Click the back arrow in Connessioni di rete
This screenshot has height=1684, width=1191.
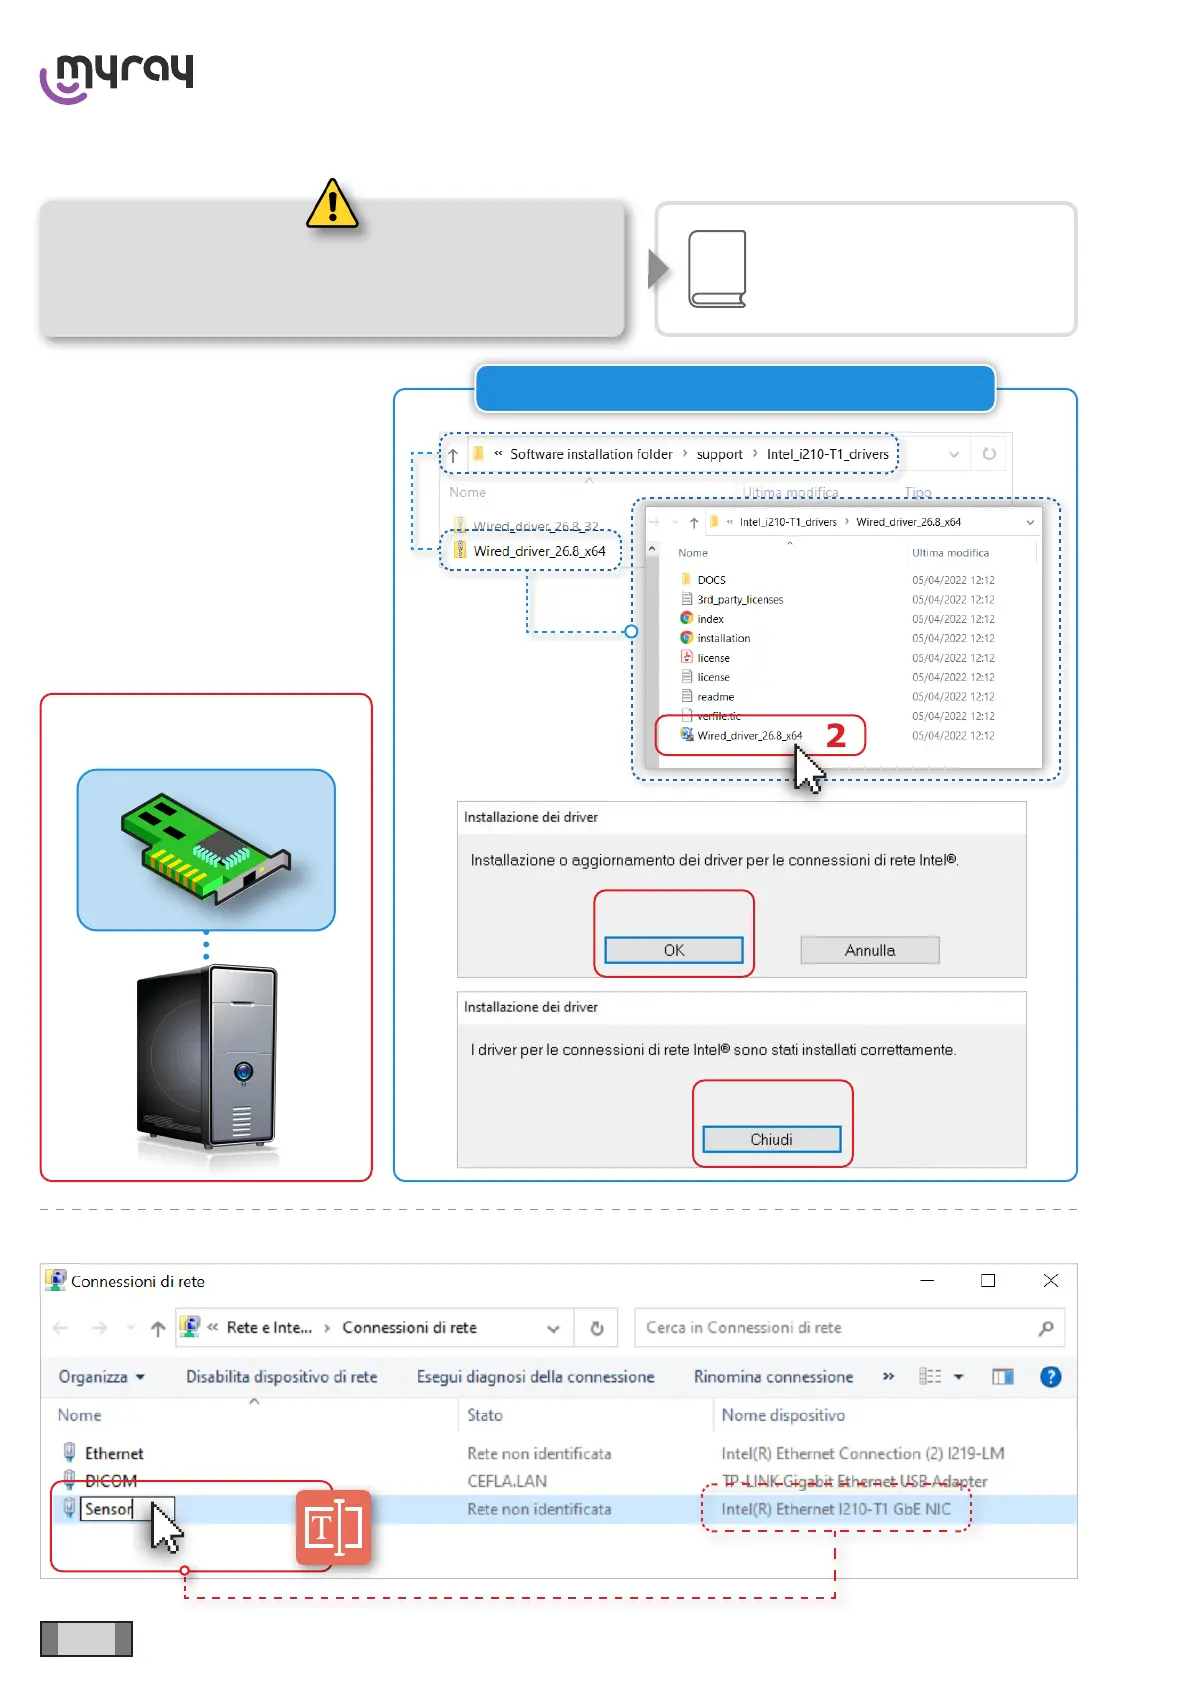61,1328
